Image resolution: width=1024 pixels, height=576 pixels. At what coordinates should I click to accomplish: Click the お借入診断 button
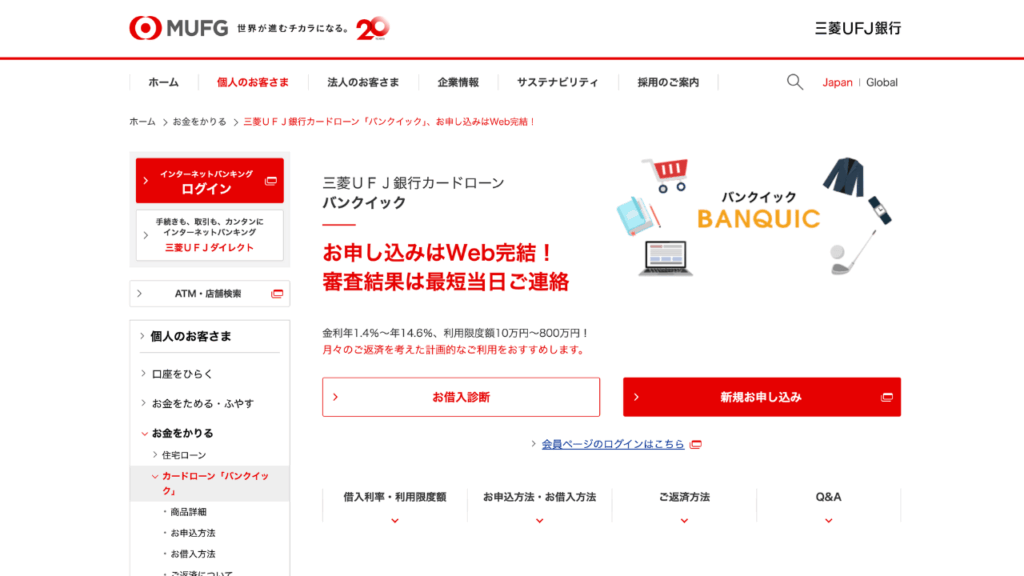click(x=461, y=397)
